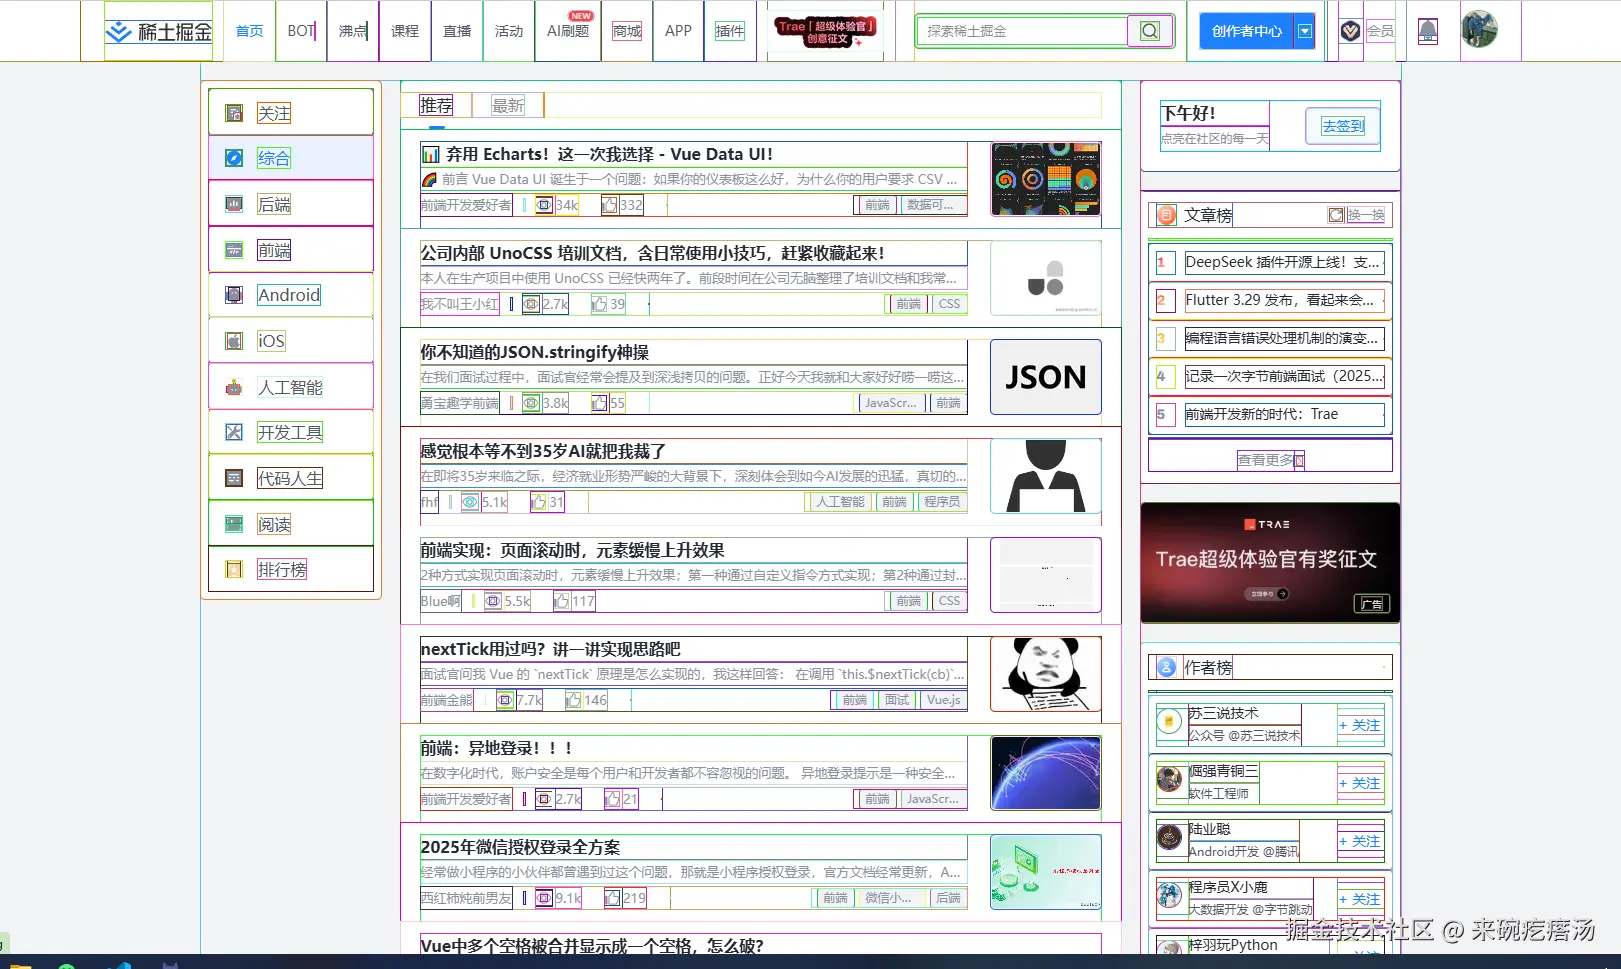Select 开发工具 in the sidebar
The image size is (1621, 969).
pyautogui.click(x=290, y=432)
